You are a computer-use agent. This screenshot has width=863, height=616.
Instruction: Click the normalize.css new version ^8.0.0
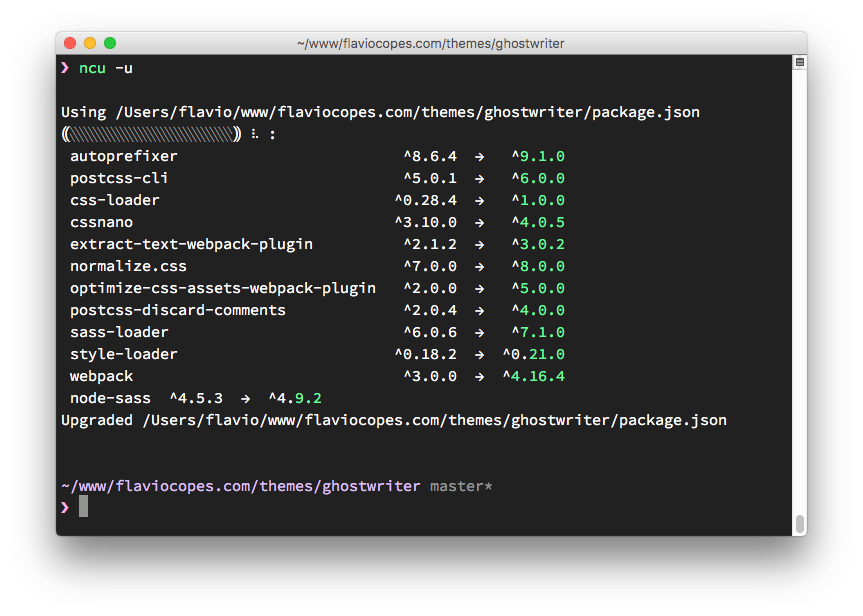click(x=538, y=266)
